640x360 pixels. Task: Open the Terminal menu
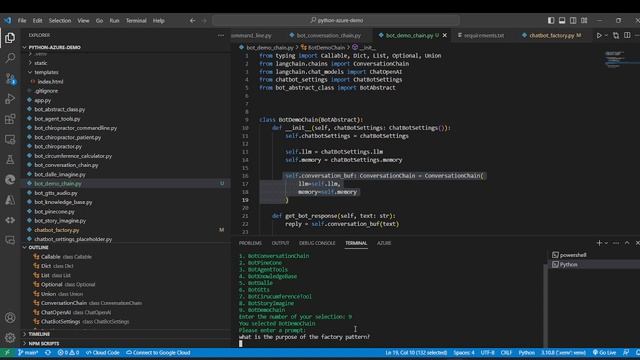[136, 20]
